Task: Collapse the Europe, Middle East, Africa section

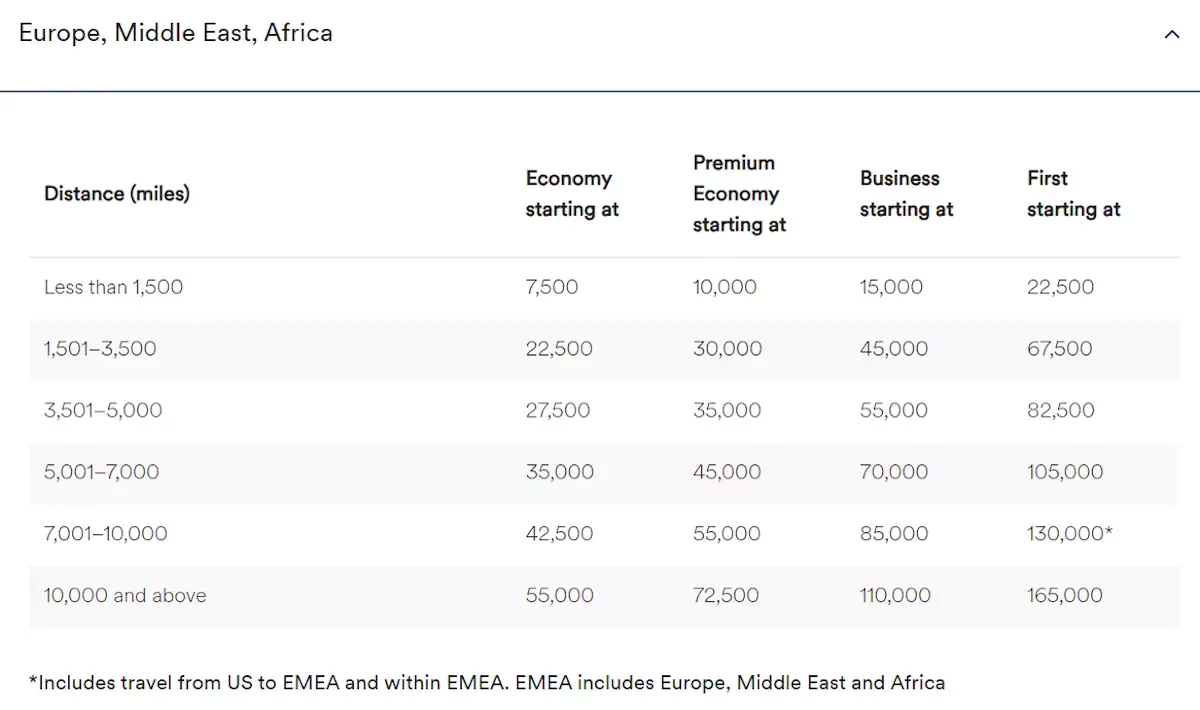Action: (1172, 35)
